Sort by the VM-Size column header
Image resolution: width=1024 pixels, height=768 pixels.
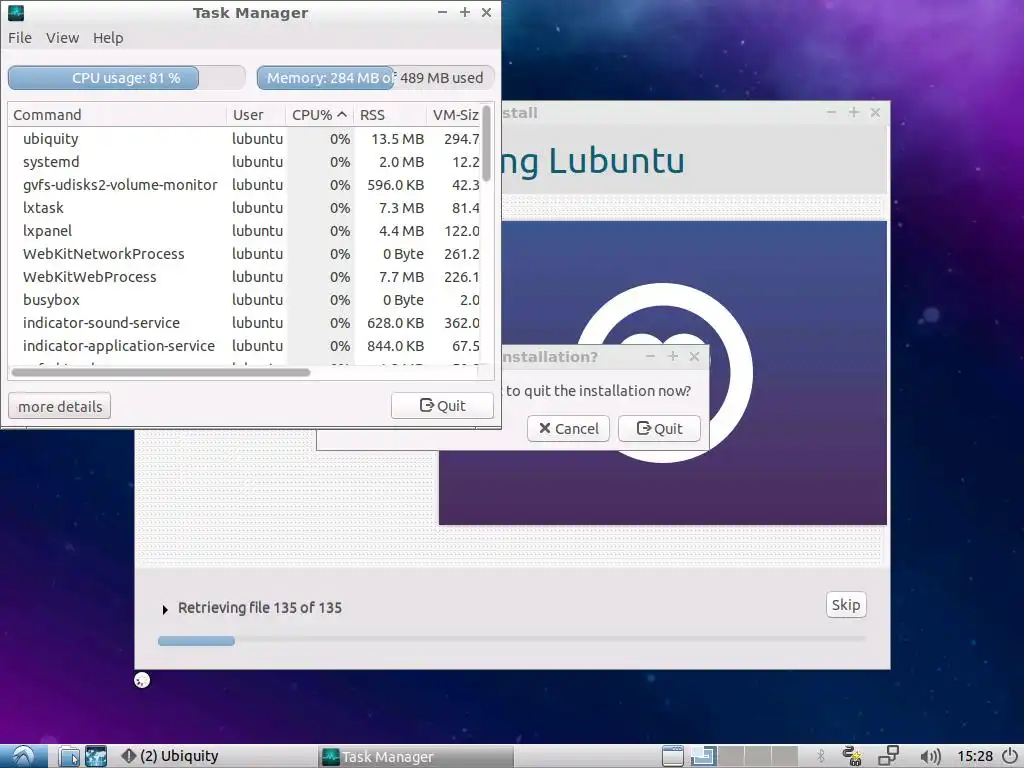pos(454,115)
